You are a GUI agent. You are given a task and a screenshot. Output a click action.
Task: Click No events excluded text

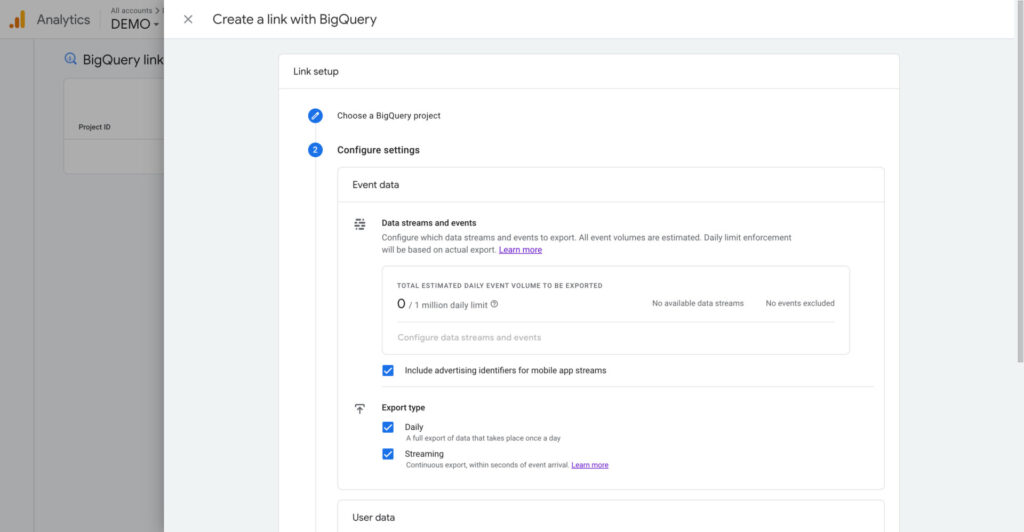(x=800, y=304)
